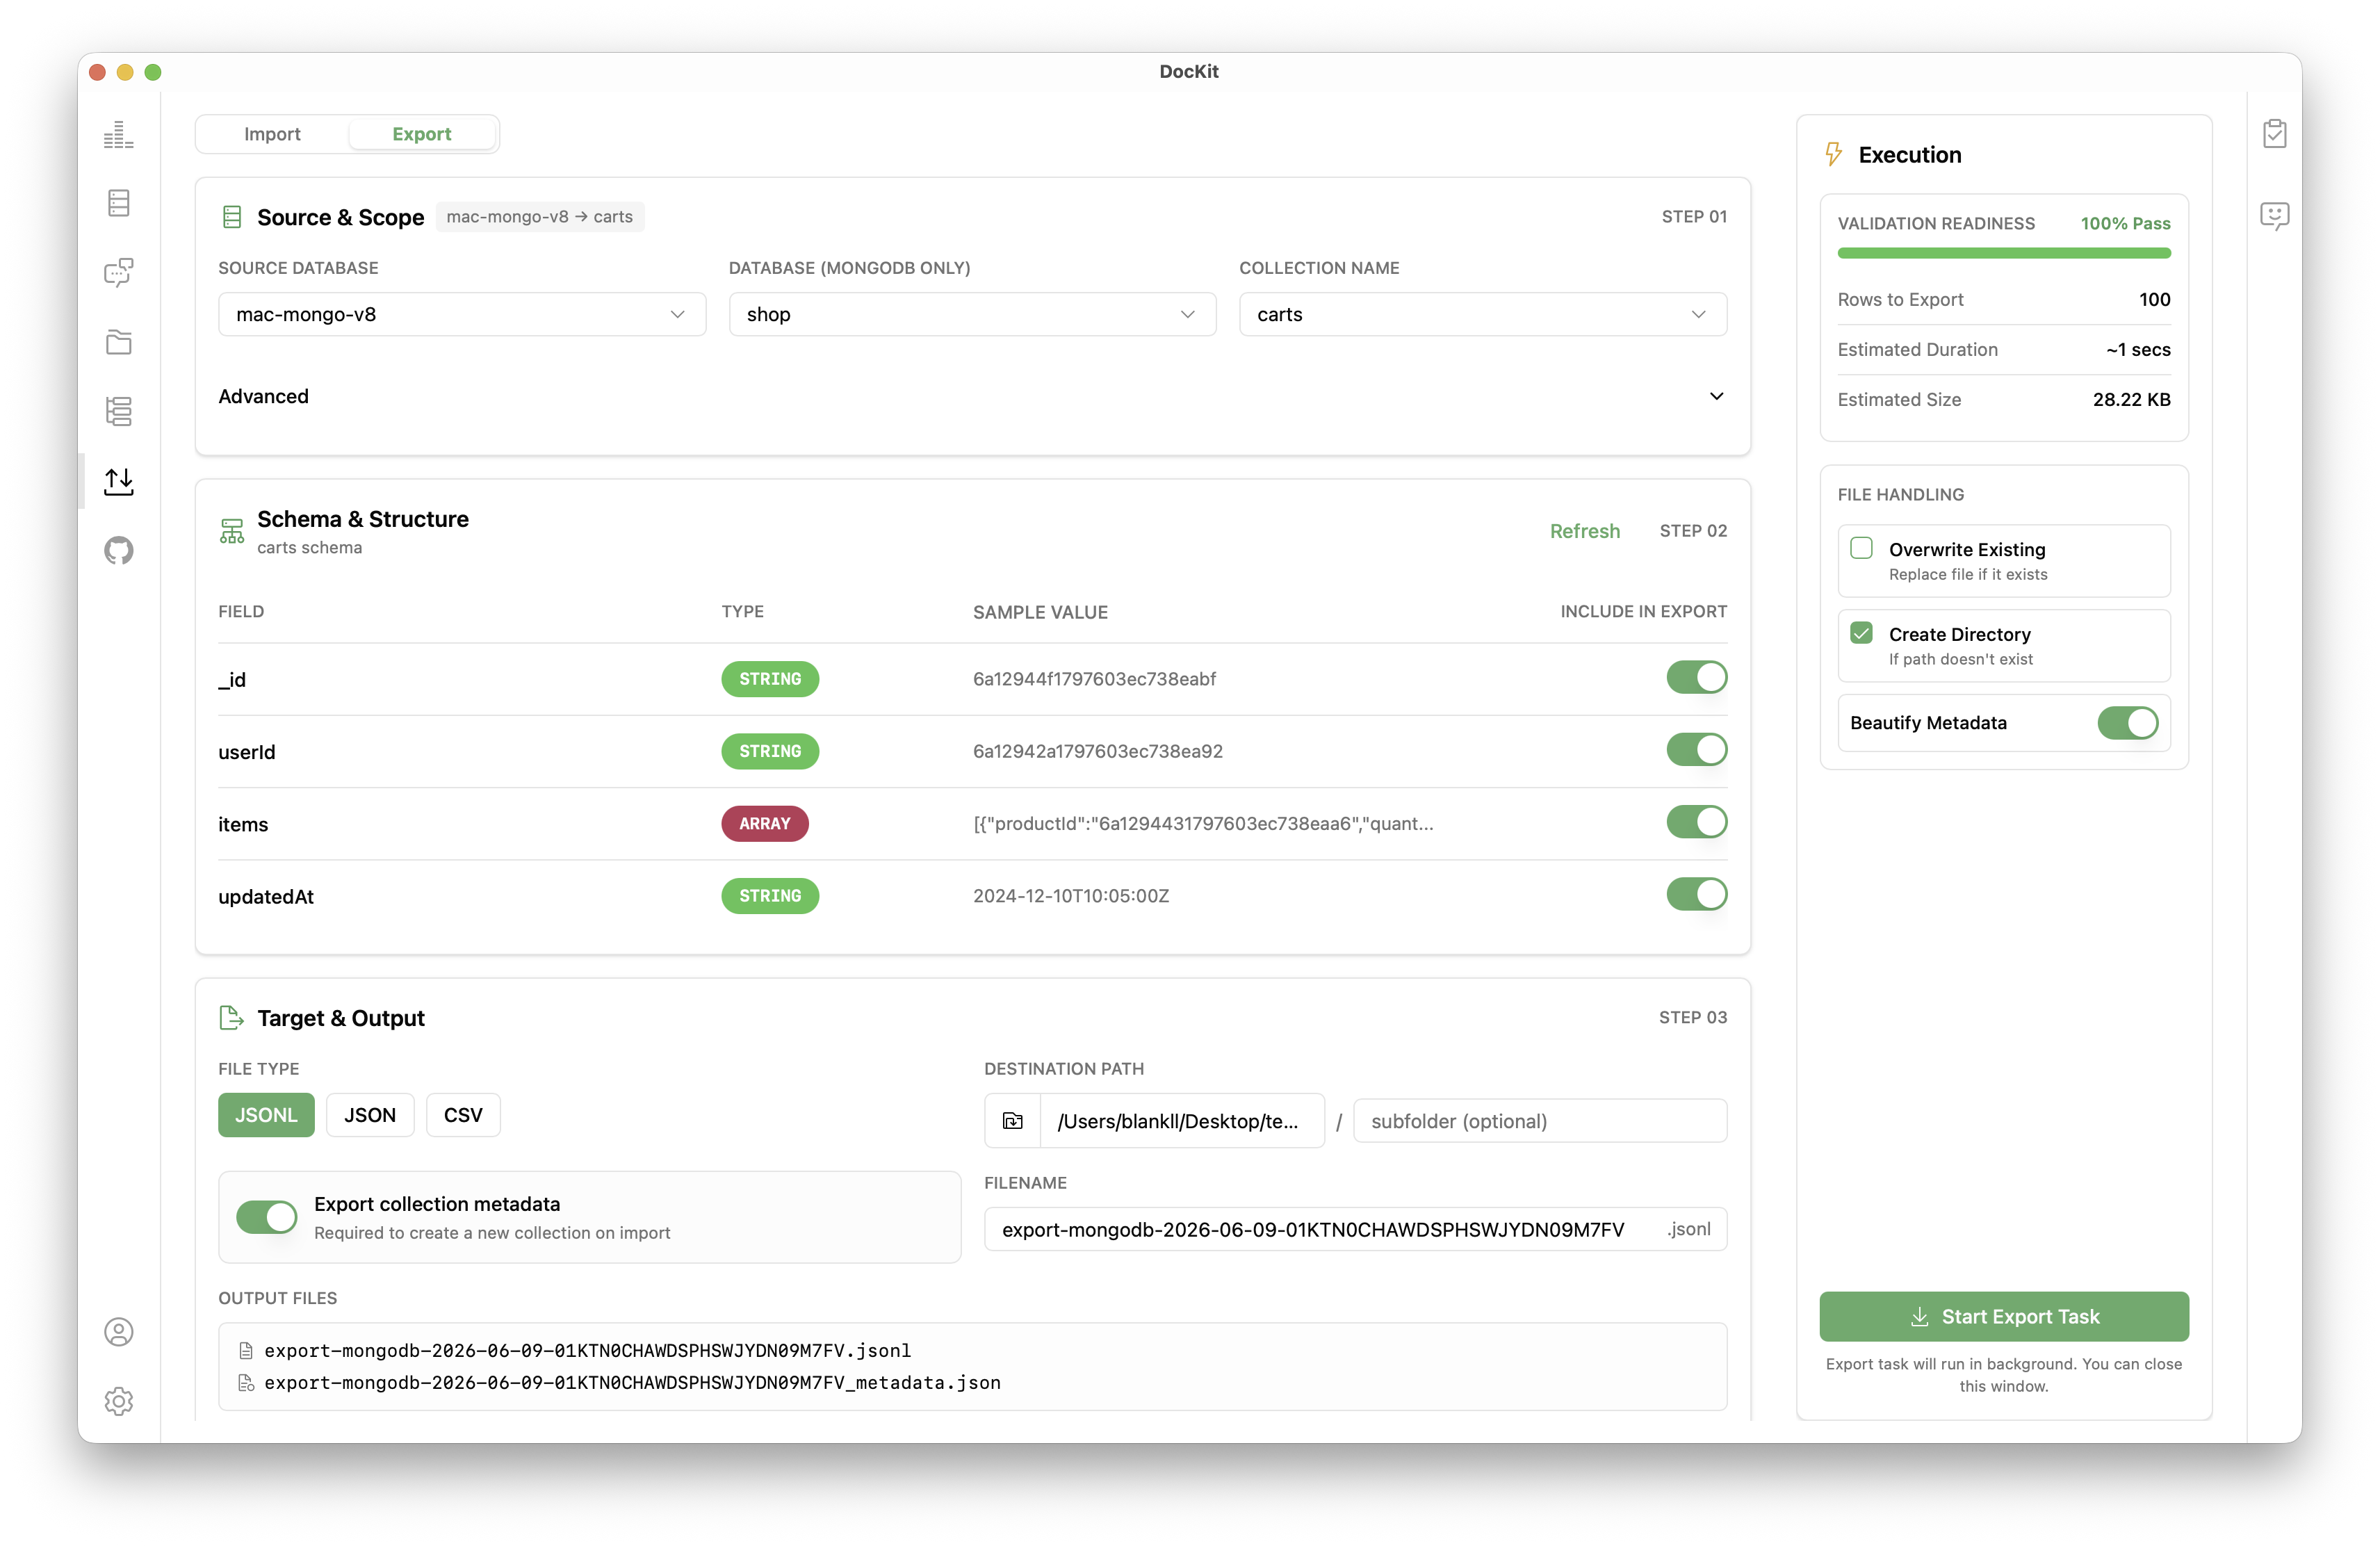
Task: Check the Overwrite Existing checkbox
Action: point(1861,548)
